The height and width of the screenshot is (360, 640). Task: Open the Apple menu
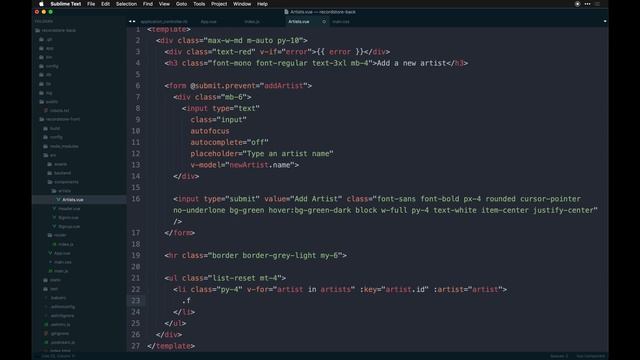point(41,4)
